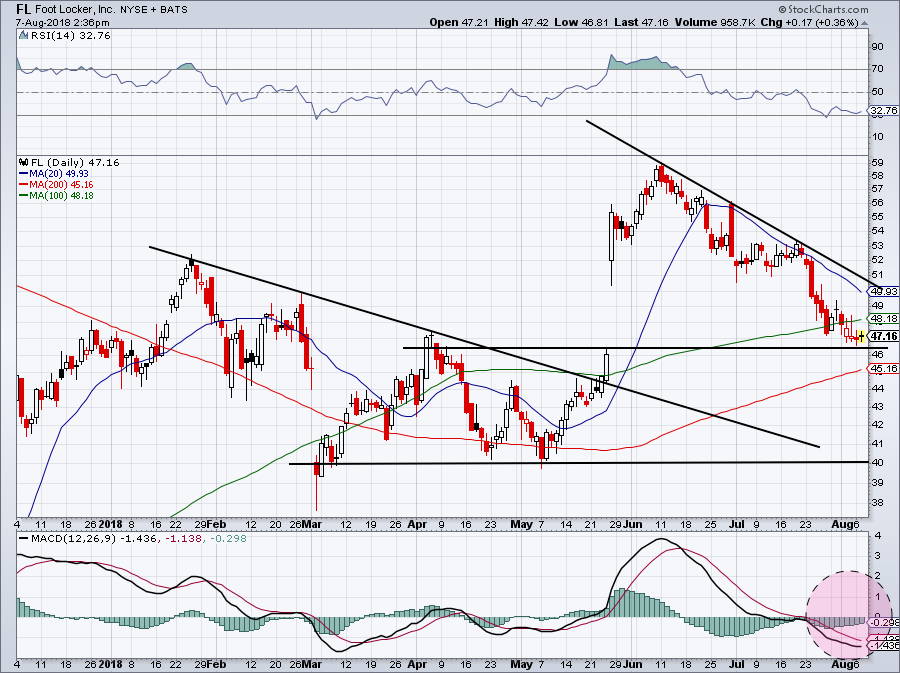The height and width of the screenshot is (673, 900).
Task: Click the NYSE + BATS exchange label
Action: coord(154,9)
